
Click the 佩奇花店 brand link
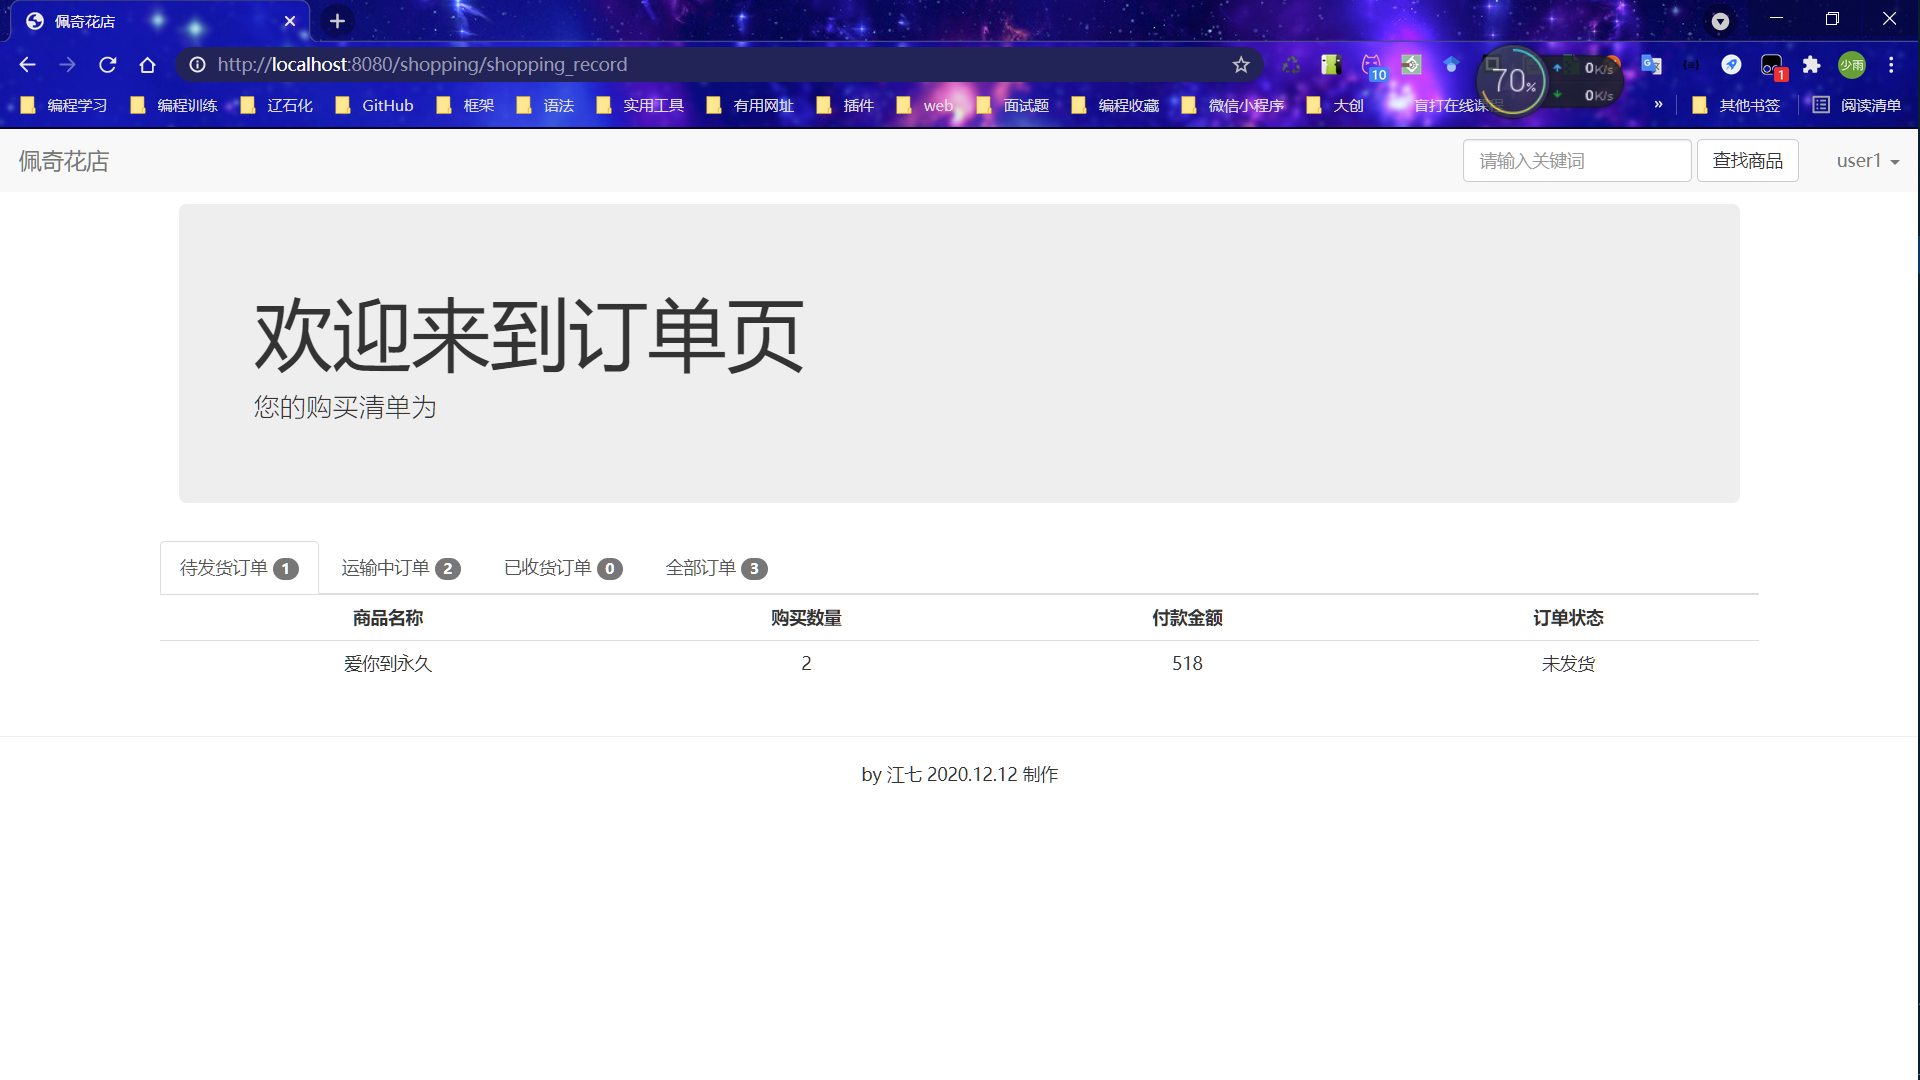click(x=64, y=161)
